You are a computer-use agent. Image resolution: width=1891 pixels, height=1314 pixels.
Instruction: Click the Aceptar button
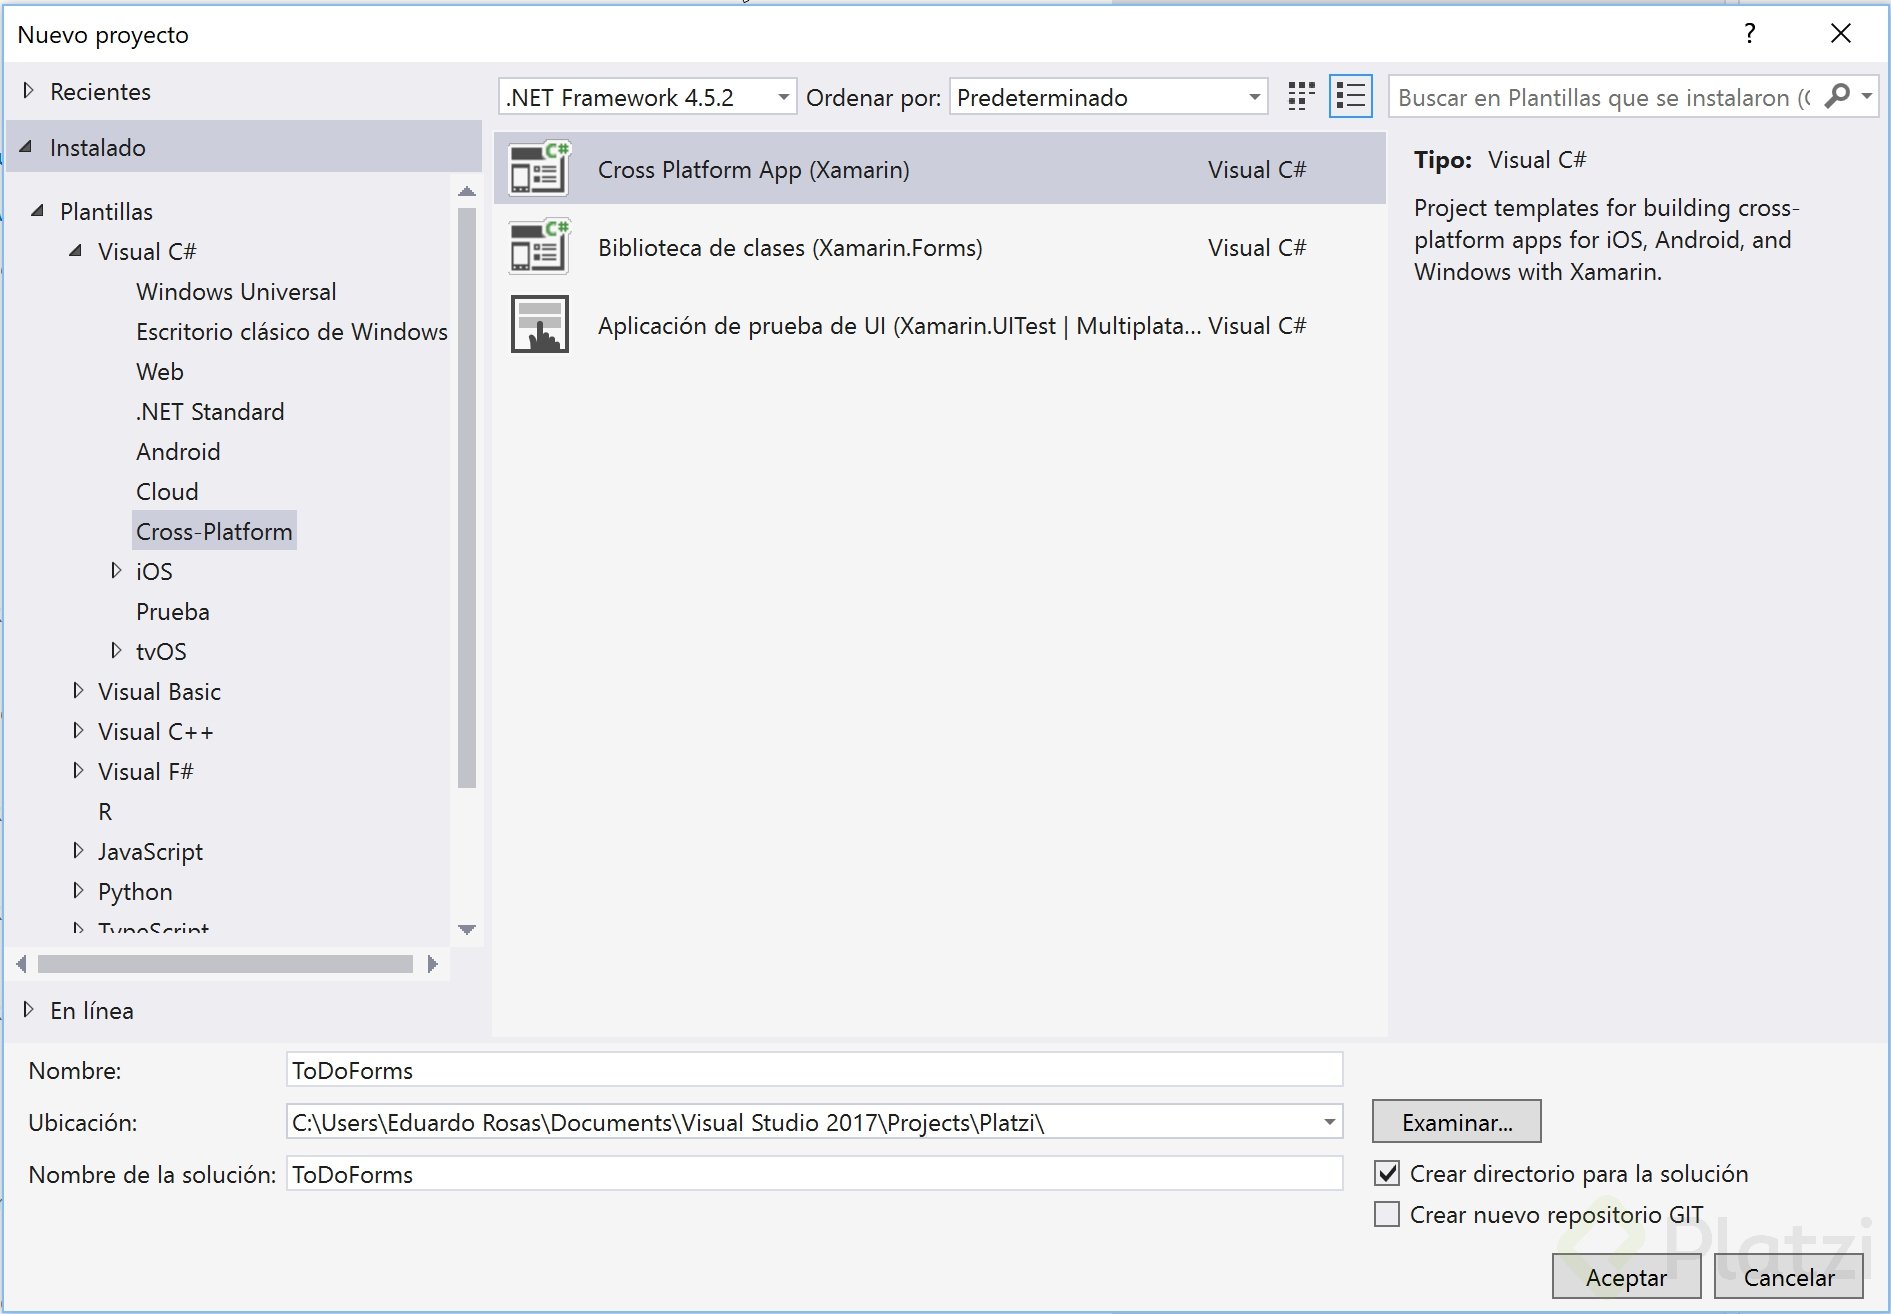[1625, 1276]
